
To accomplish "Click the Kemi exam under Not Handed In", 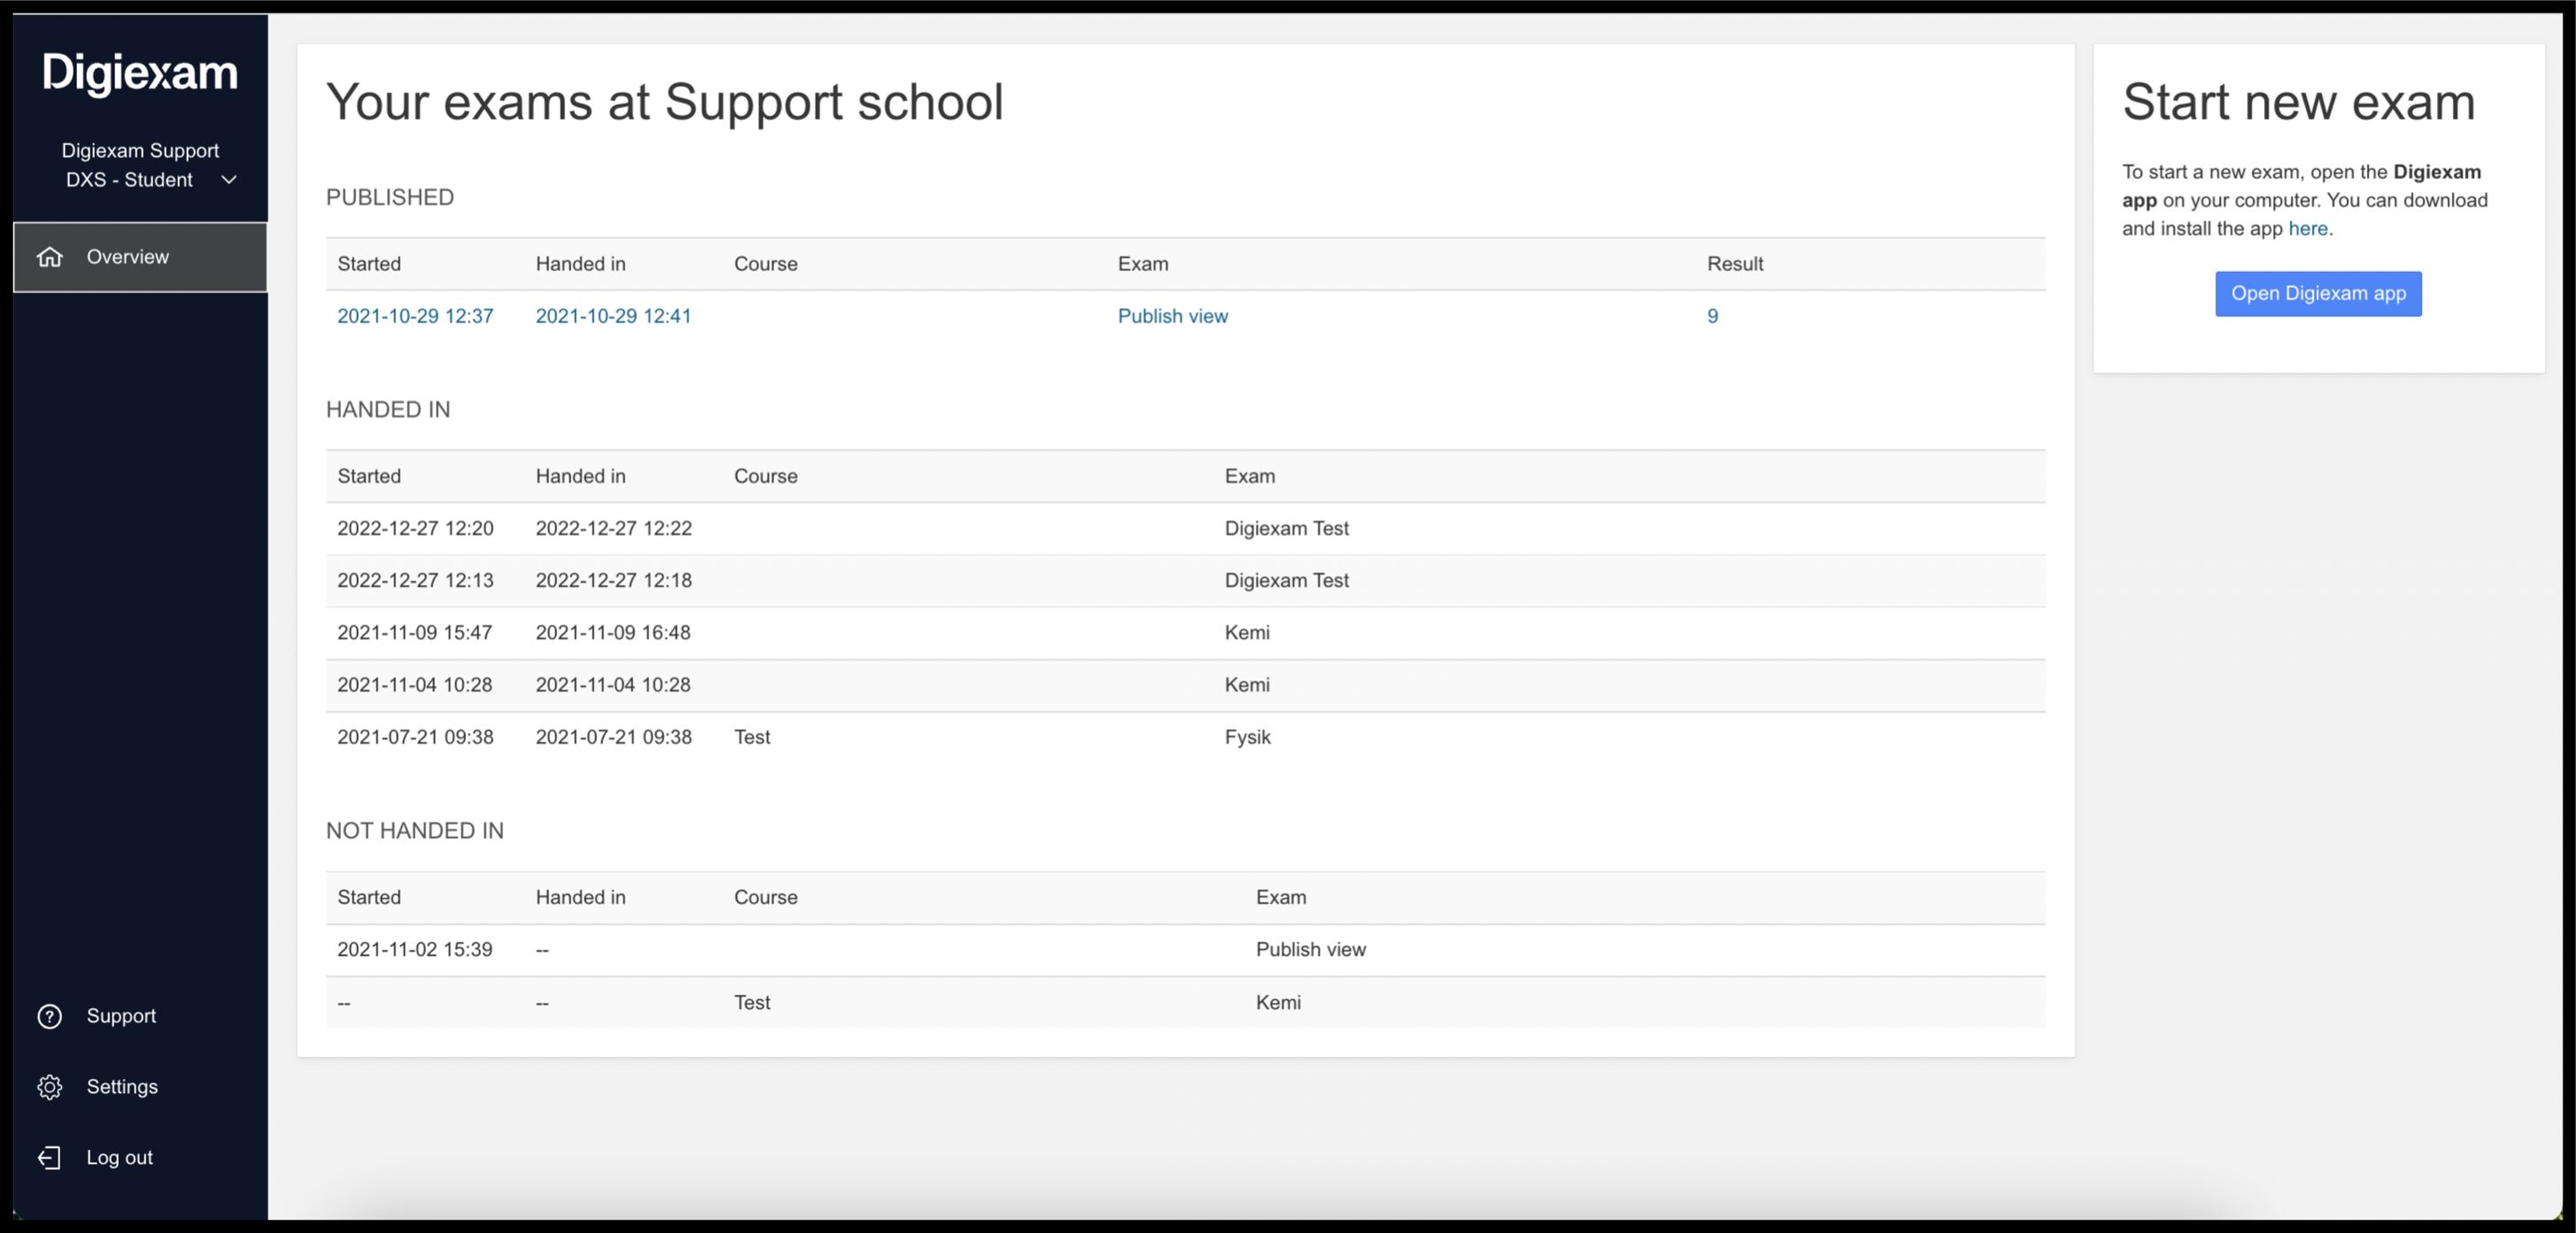I will coord(1278,1003).
